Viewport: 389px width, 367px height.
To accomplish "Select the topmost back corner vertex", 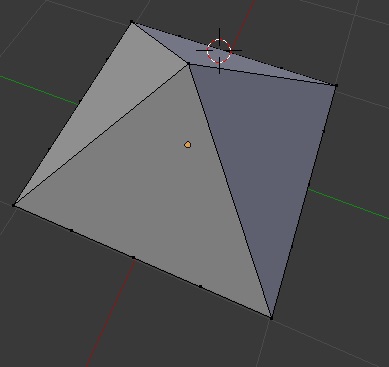I will coord(132,22).
